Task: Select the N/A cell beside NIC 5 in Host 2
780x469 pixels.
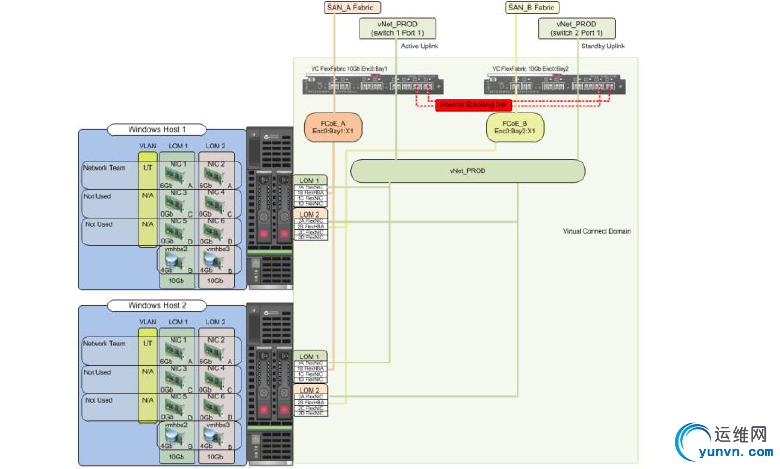Action: click(x=148, y=400)
